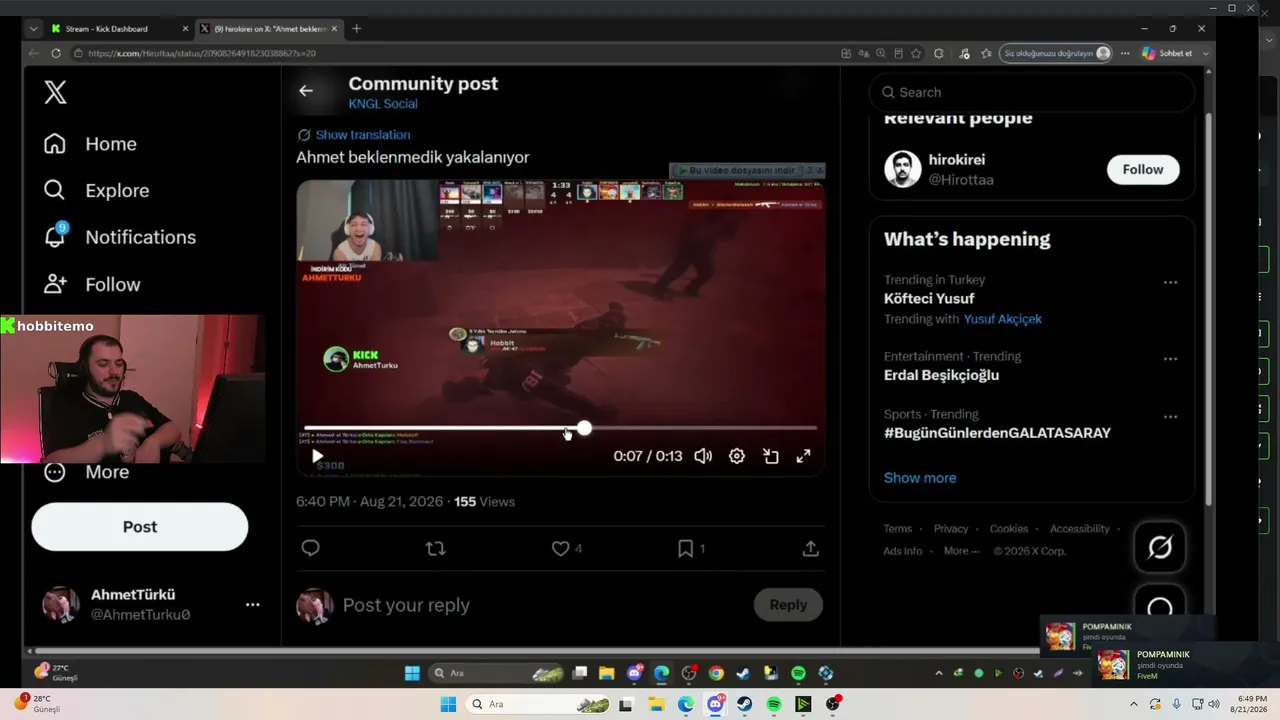
Task: Open the Ads Info footer link
Action: click(903, 551)
